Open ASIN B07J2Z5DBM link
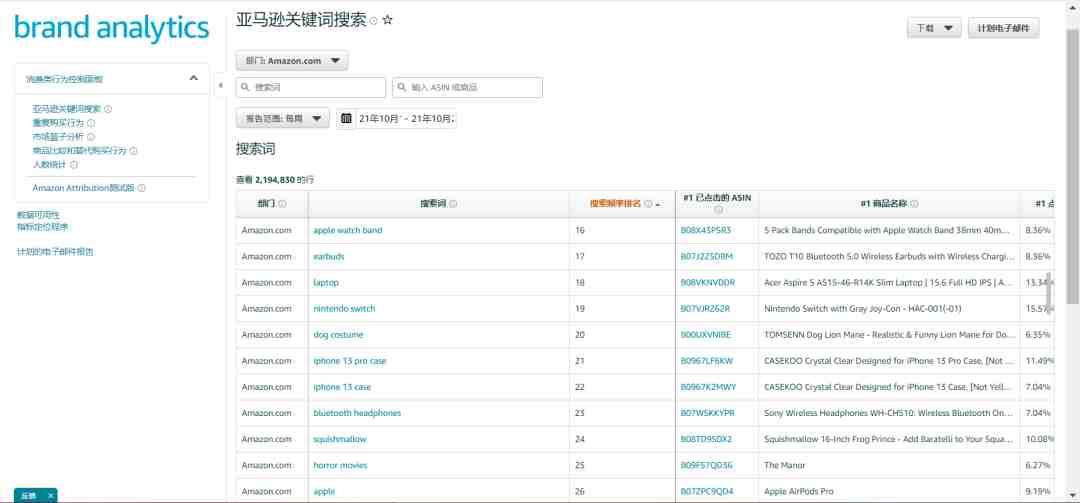This screenshot has width=1080, height=503. point(707,256)
